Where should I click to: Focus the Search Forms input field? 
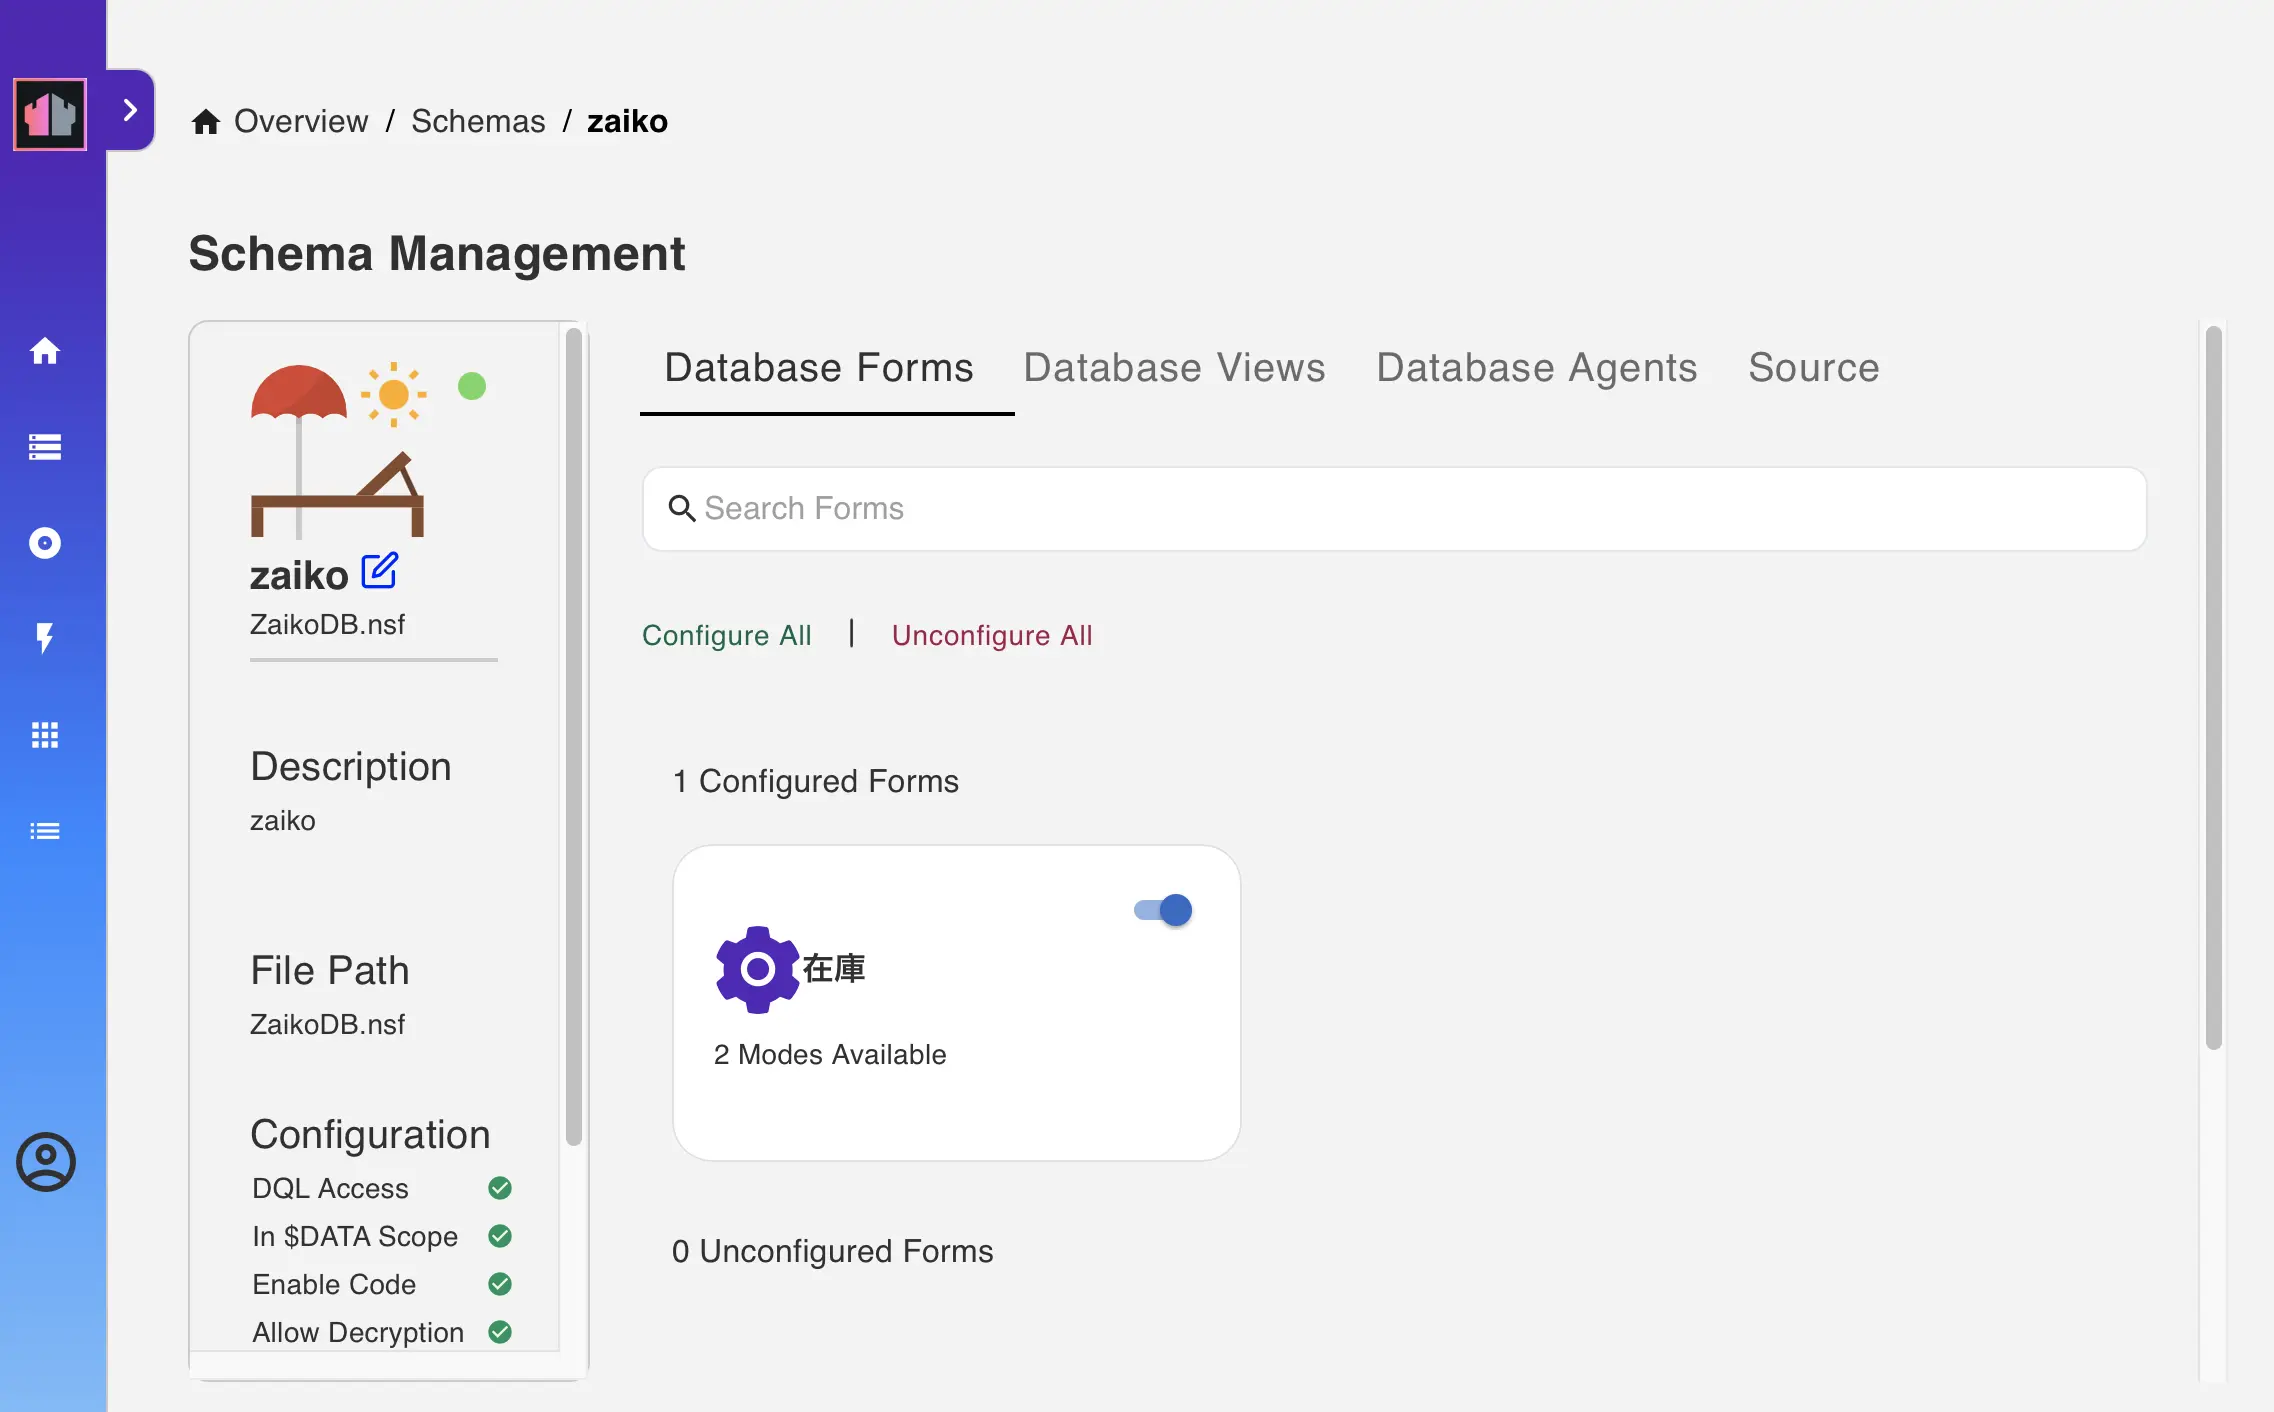pos(1394,509)
